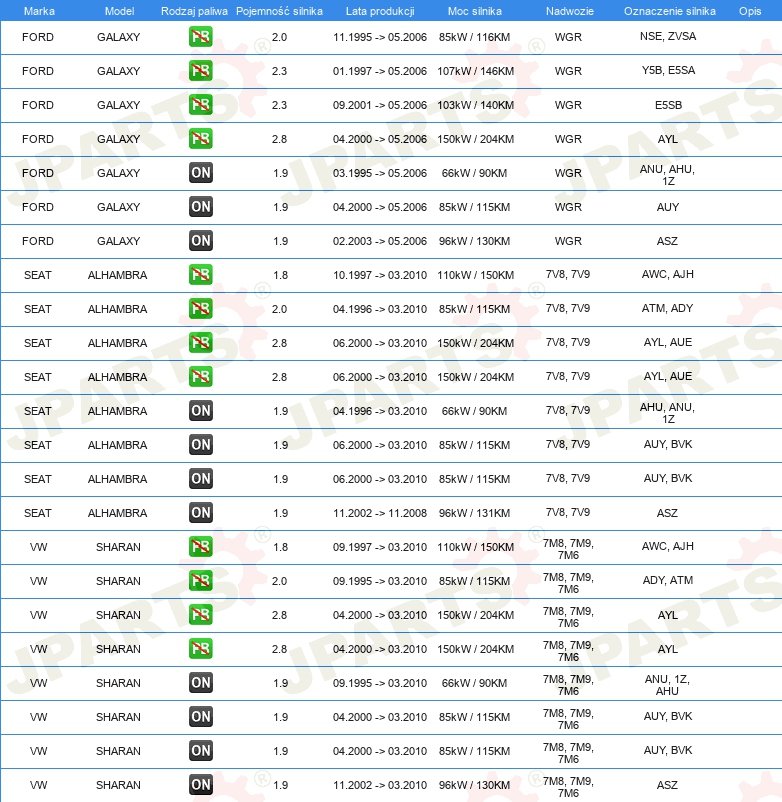The width and height of the screenshot is (782, 802).
Task: Click petrol icon in Seat Alhambra 2.0 row
Action: pyautogui.click(x=200, y=309)
